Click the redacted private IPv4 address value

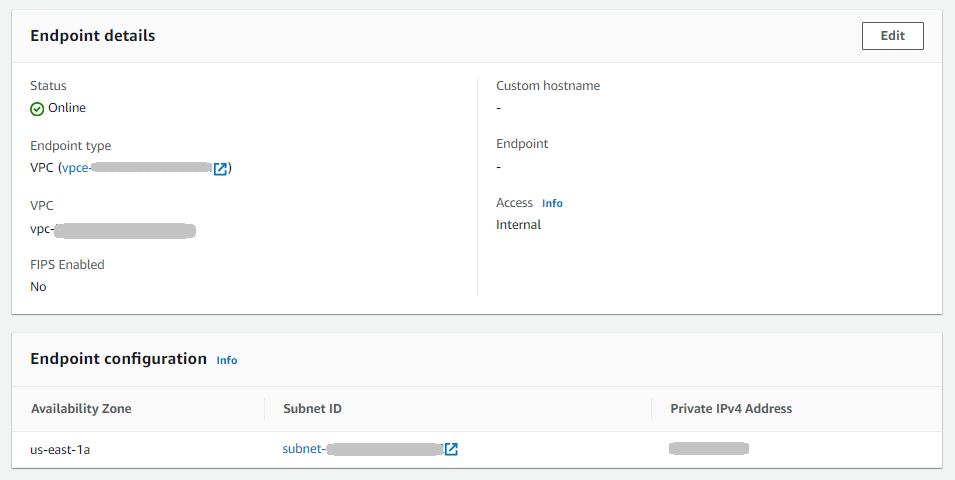pos(708,448)
